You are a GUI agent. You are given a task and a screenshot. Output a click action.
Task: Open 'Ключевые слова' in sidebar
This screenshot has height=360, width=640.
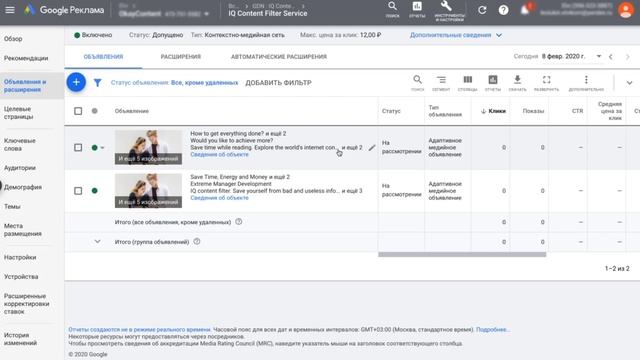[x=20, y=144]
